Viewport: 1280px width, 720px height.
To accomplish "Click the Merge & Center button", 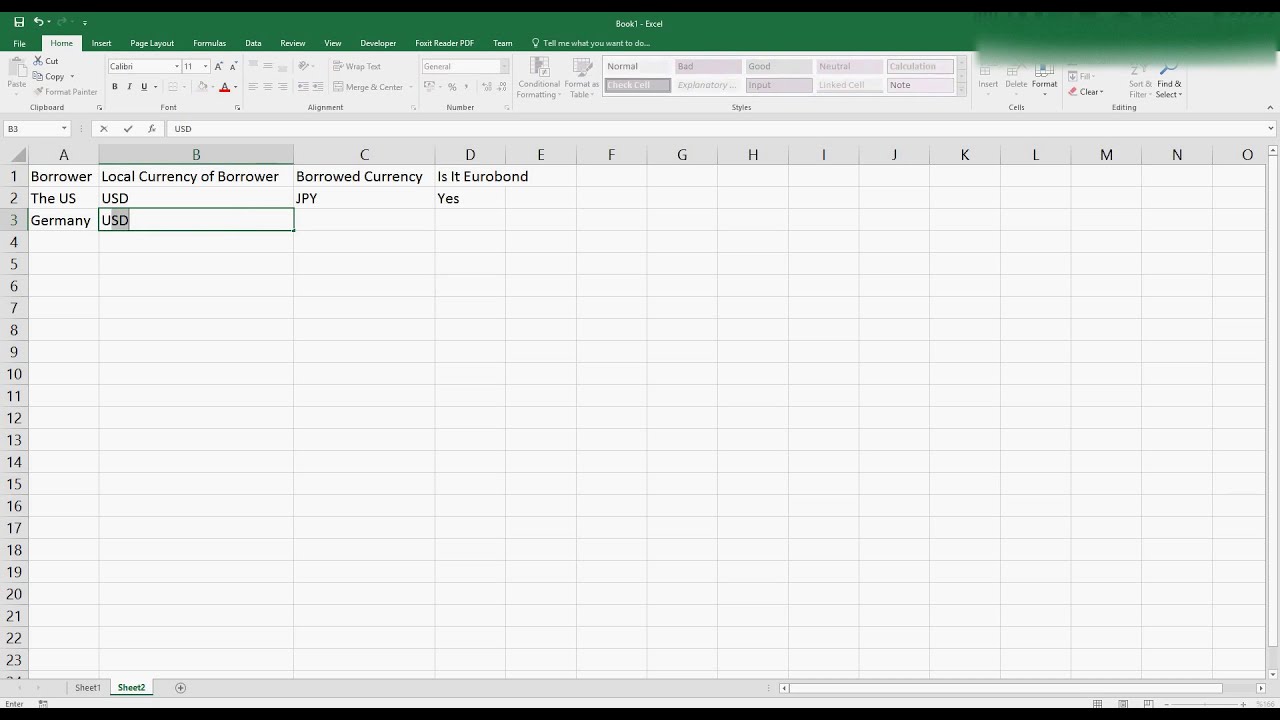I will [368, 87].
